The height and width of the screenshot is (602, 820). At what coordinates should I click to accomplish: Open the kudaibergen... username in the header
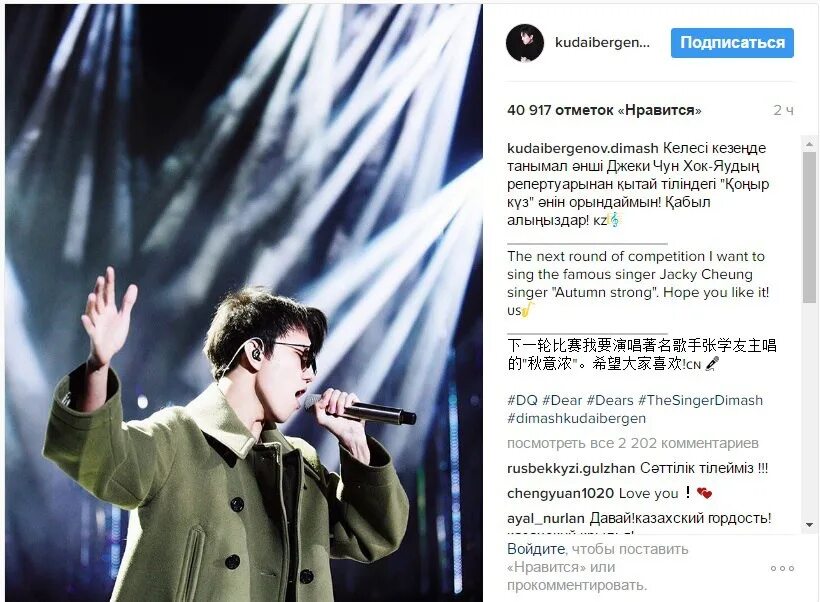[602, 42]
